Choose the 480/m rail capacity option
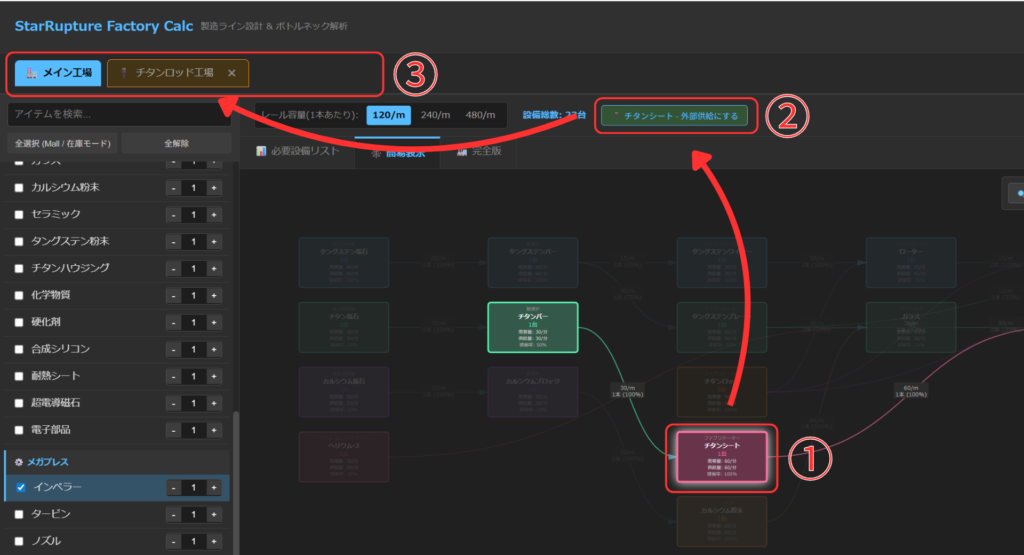1024x555 pixels. 479,115
